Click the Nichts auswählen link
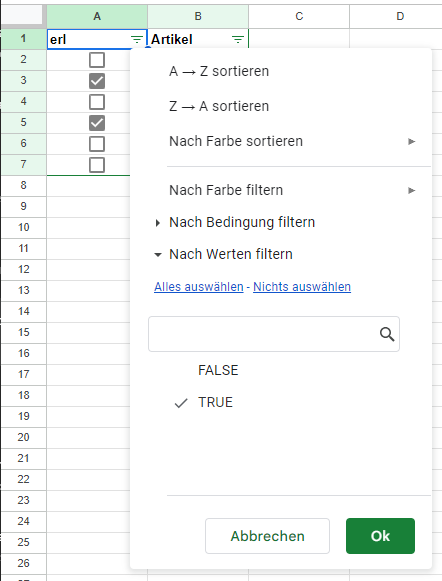Image resolution: width=442 pixels, height=581 pixels. 302,287
